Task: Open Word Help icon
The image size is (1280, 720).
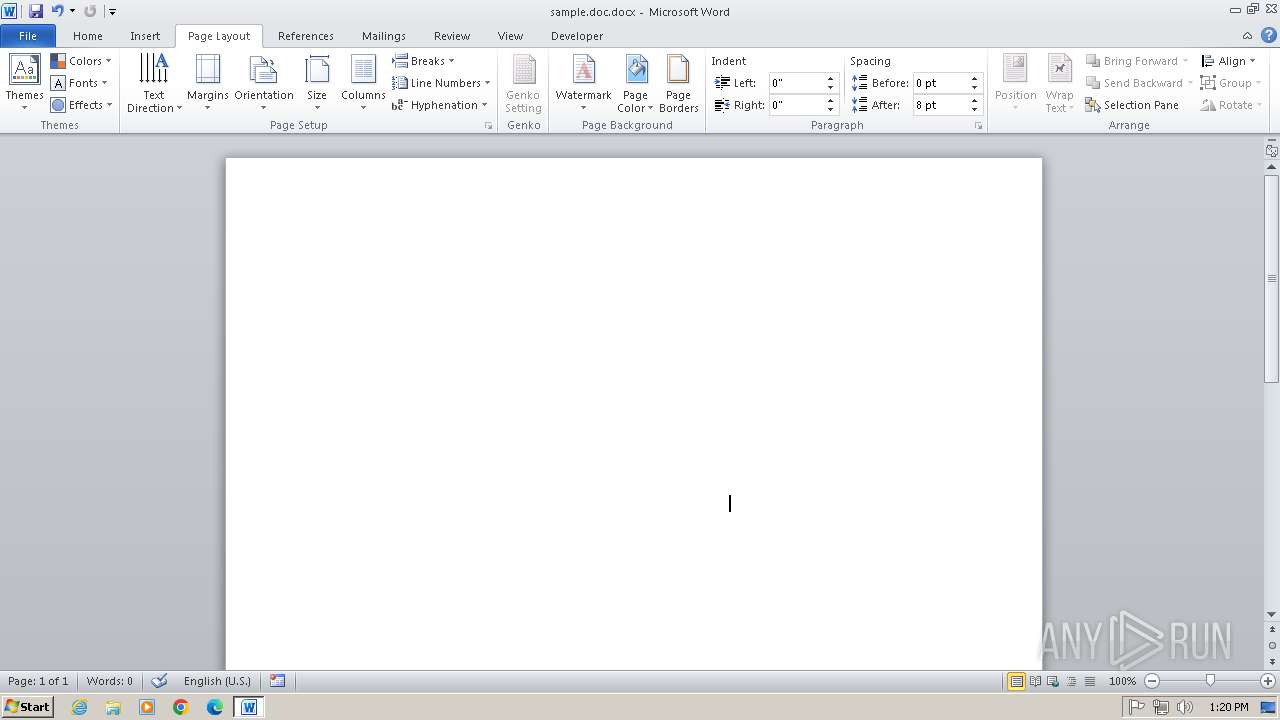Action: point(1269,35)
